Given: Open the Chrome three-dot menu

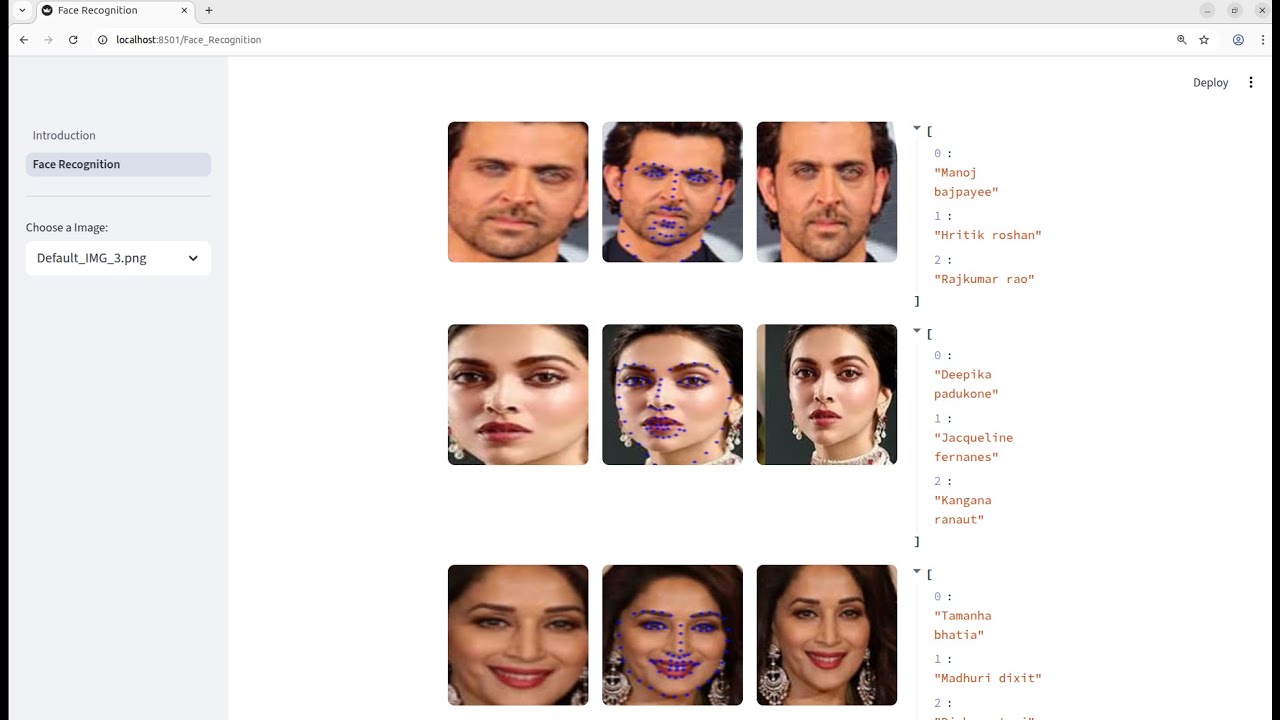Looking at the screenshot, I should 1264,40.
